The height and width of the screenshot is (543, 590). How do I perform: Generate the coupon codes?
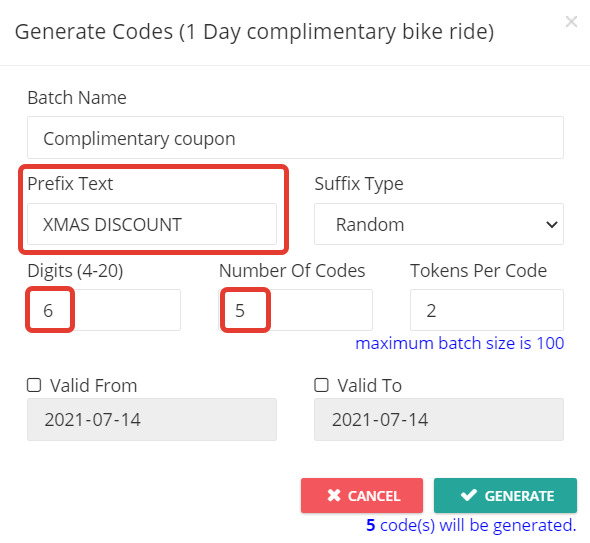pos(505,496)
